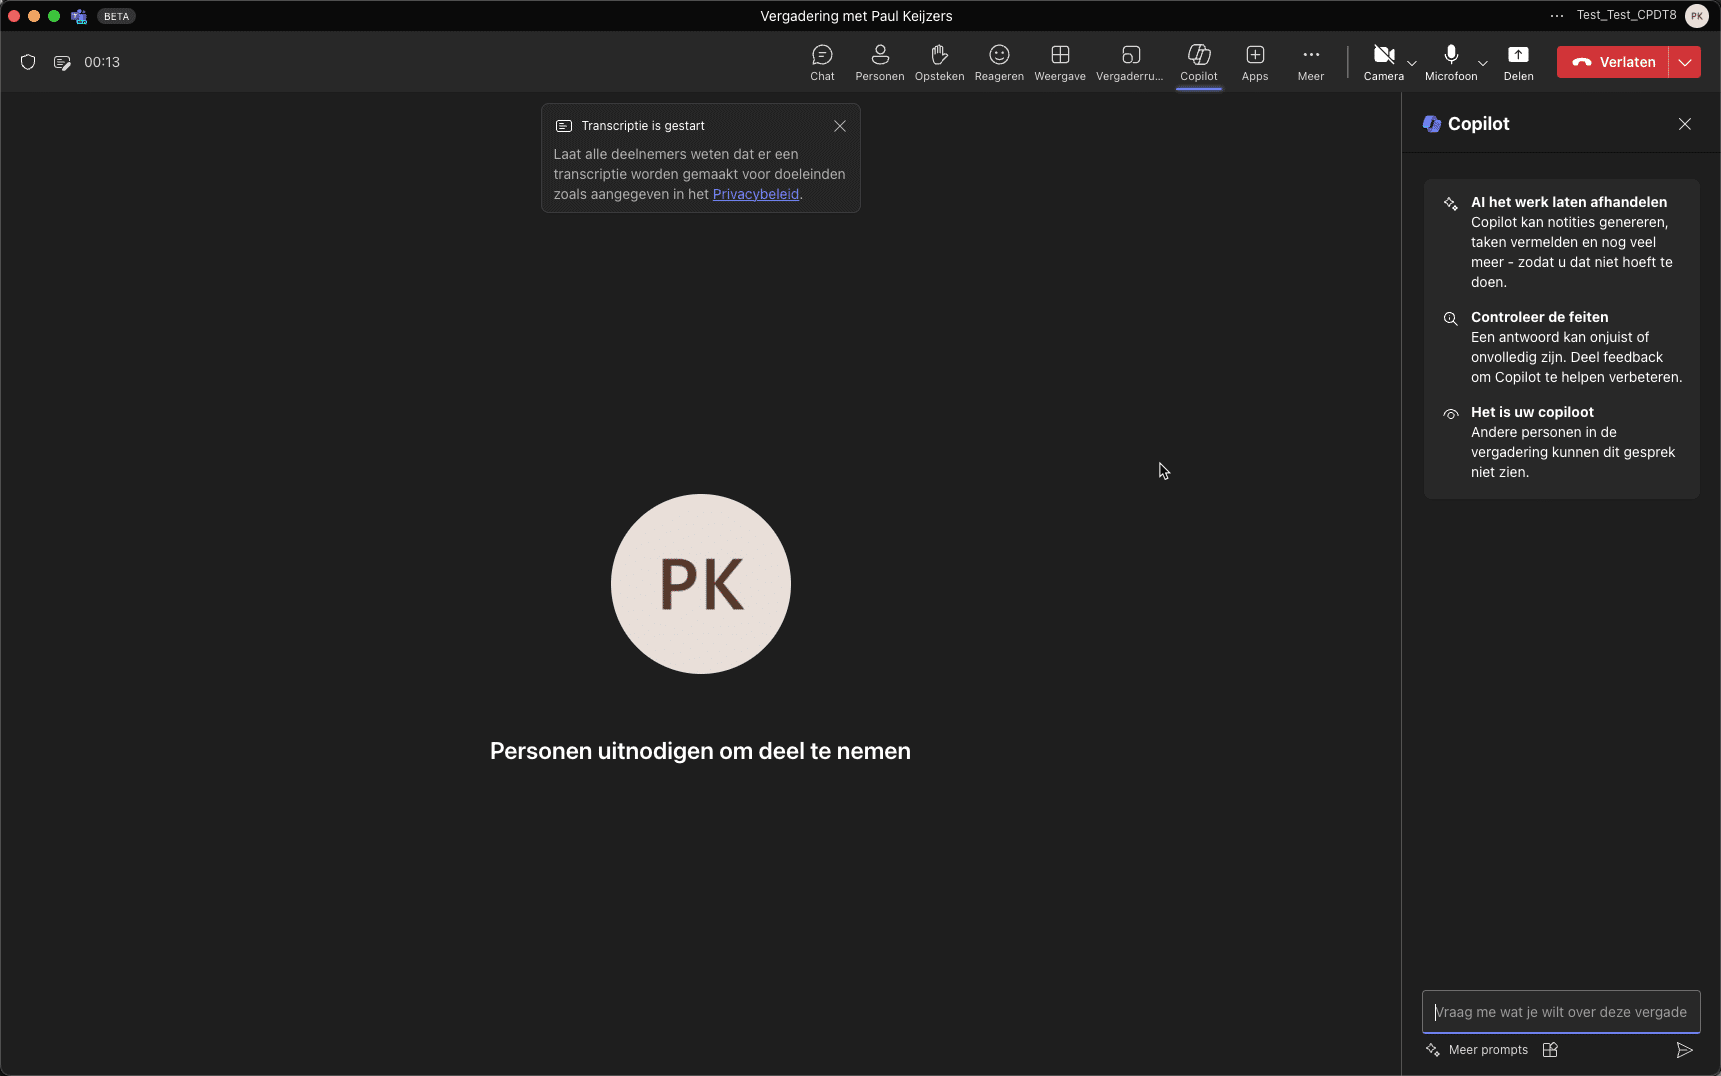
Task: Open the Meer overflow menu
Action: coord(1310,62)
